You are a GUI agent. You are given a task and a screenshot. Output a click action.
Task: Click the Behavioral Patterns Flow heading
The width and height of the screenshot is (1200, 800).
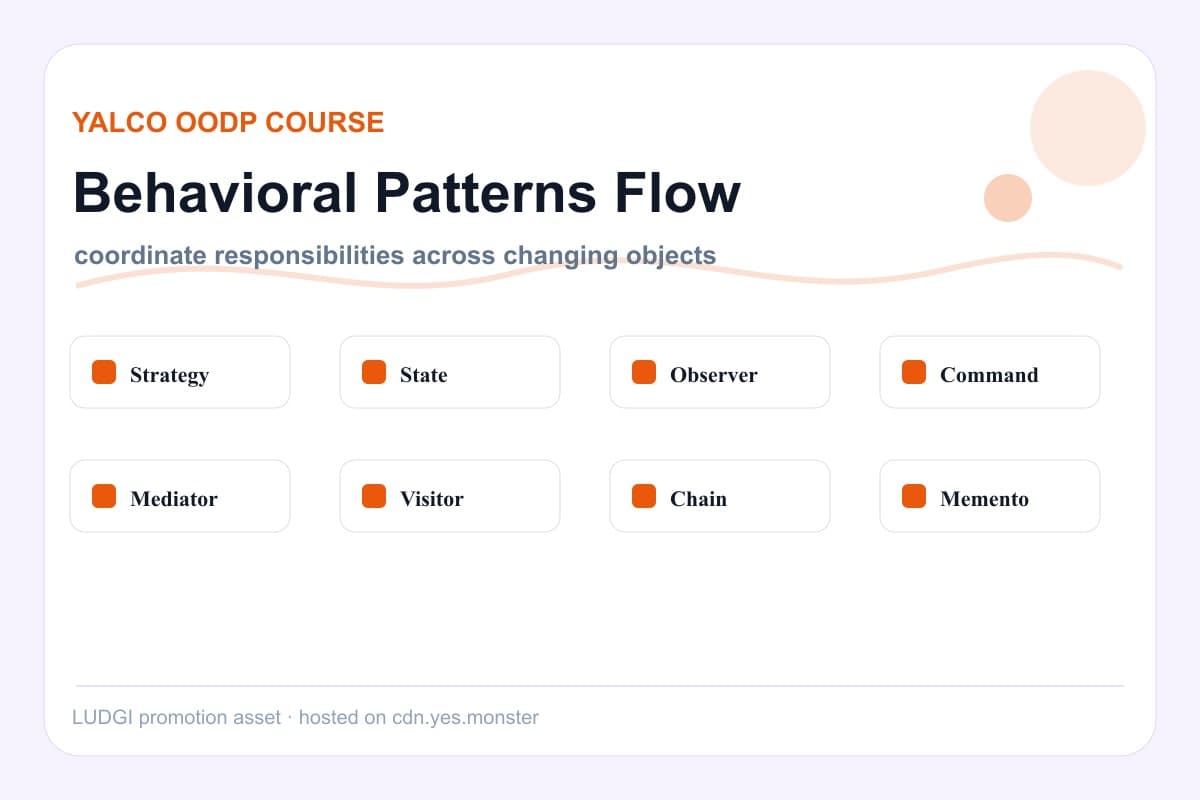pos(407,193)
